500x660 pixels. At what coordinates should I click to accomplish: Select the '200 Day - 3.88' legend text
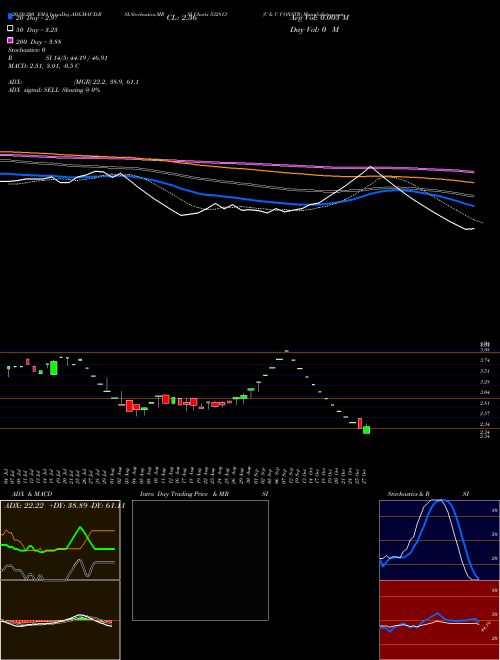[x=38, y=41]
